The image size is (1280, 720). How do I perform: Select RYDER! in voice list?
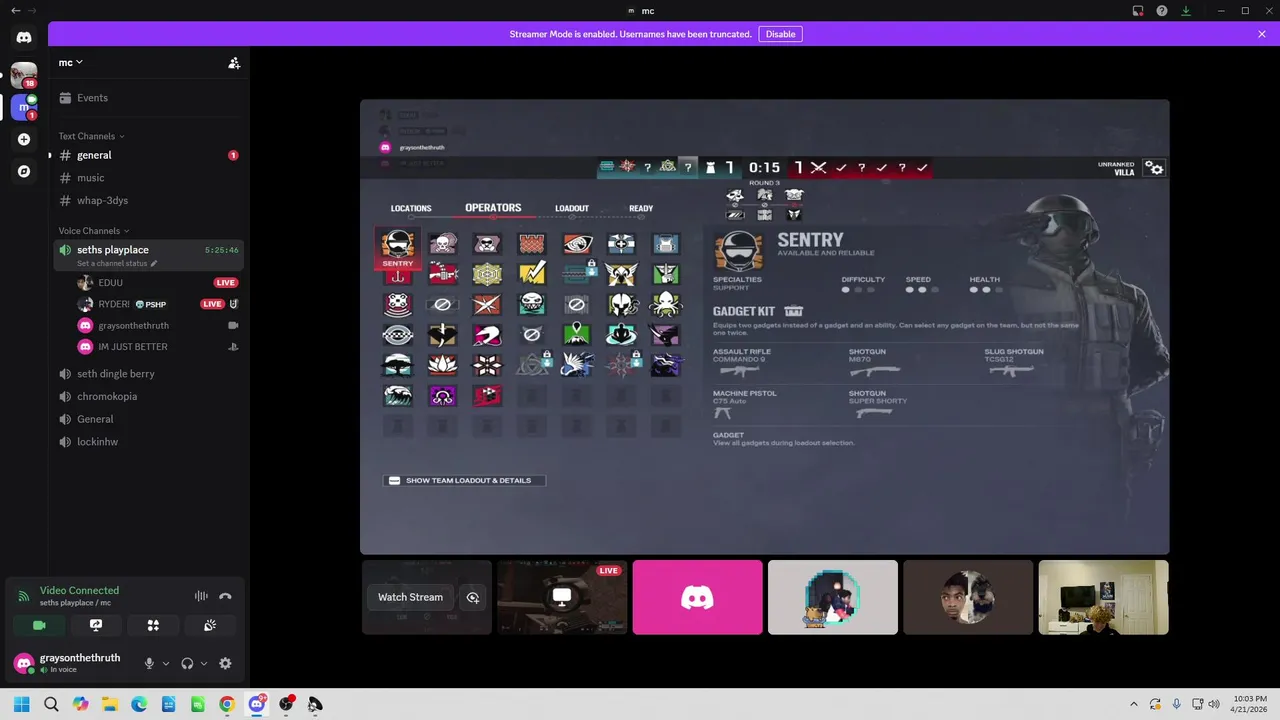[157, 304]
